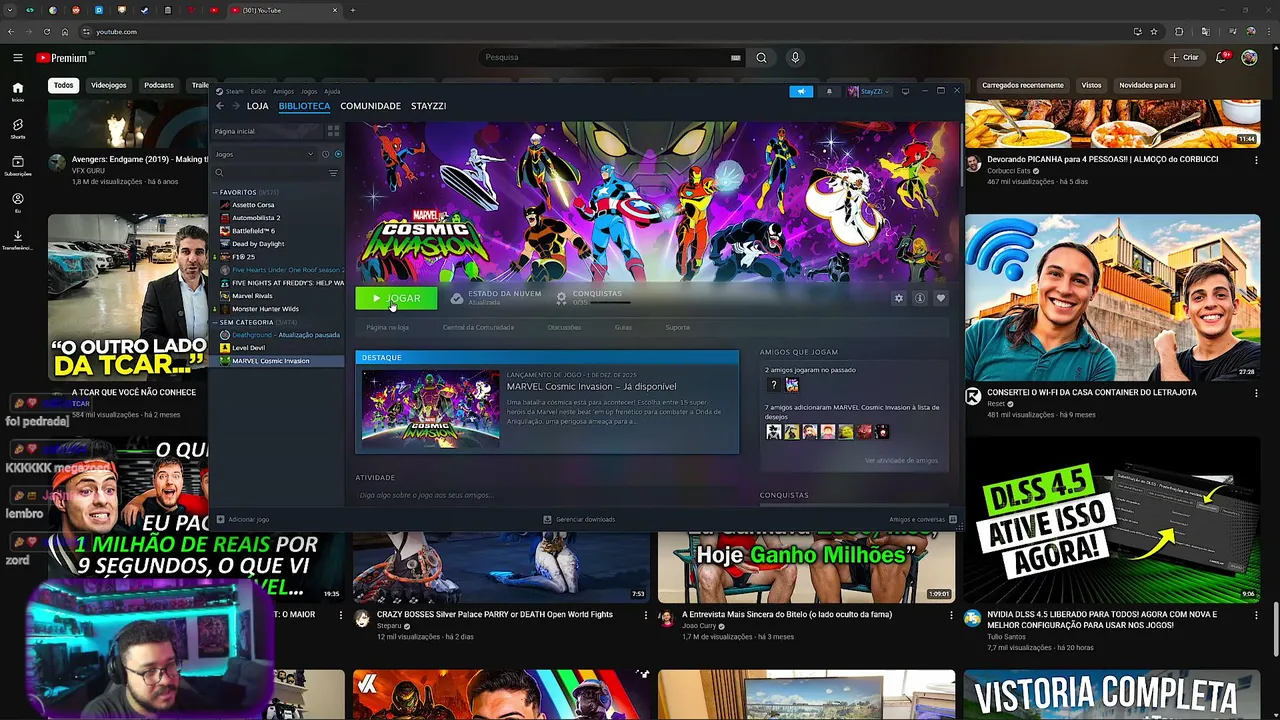
Task: Select Vistos chip on YouTube
Action: [1091, 86]
